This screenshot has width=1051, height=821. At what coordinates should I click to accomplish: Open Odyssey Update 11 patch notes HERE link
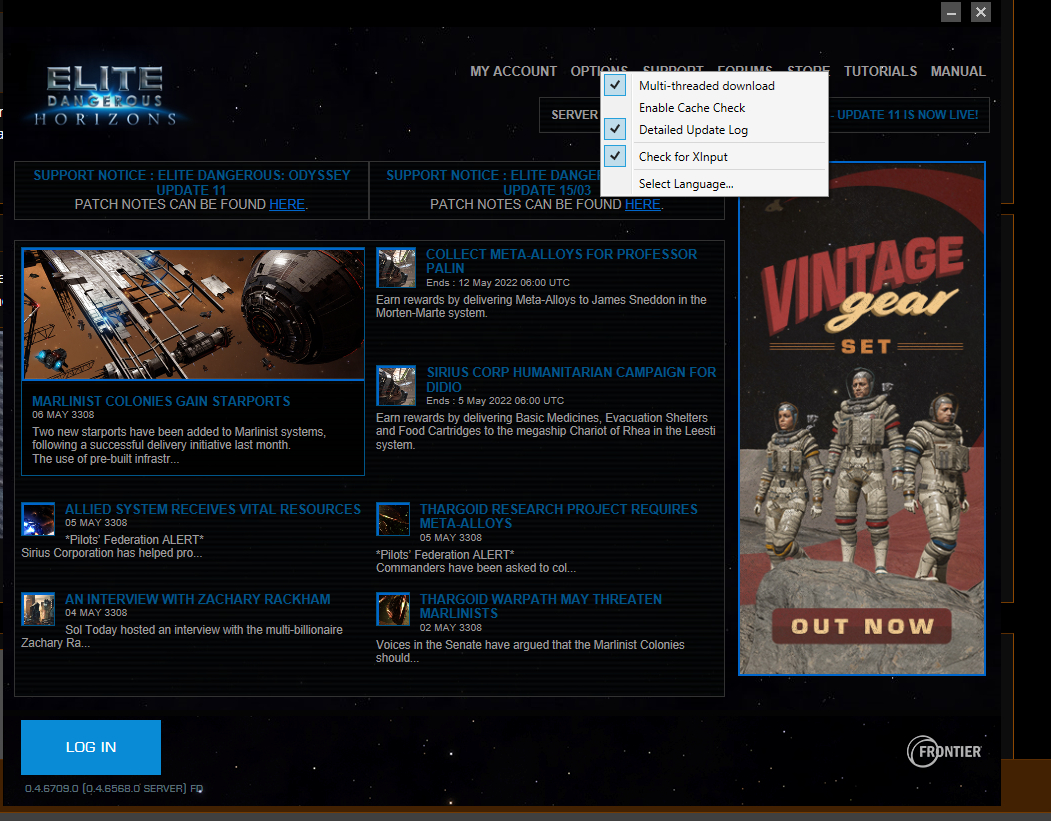(287, 204)
